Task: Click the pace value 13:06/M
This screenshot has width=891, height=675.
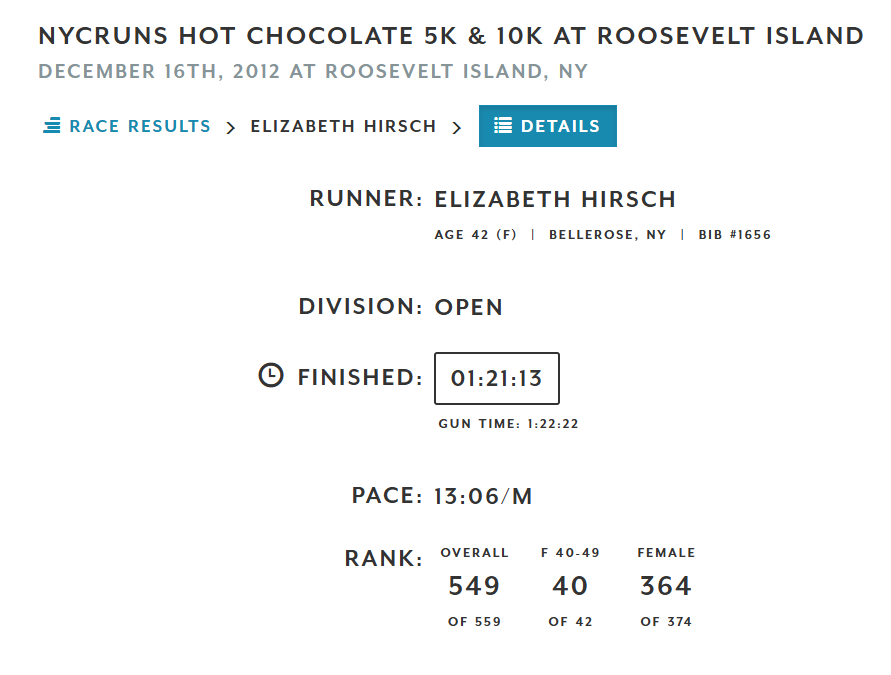Action: (483, 496)
